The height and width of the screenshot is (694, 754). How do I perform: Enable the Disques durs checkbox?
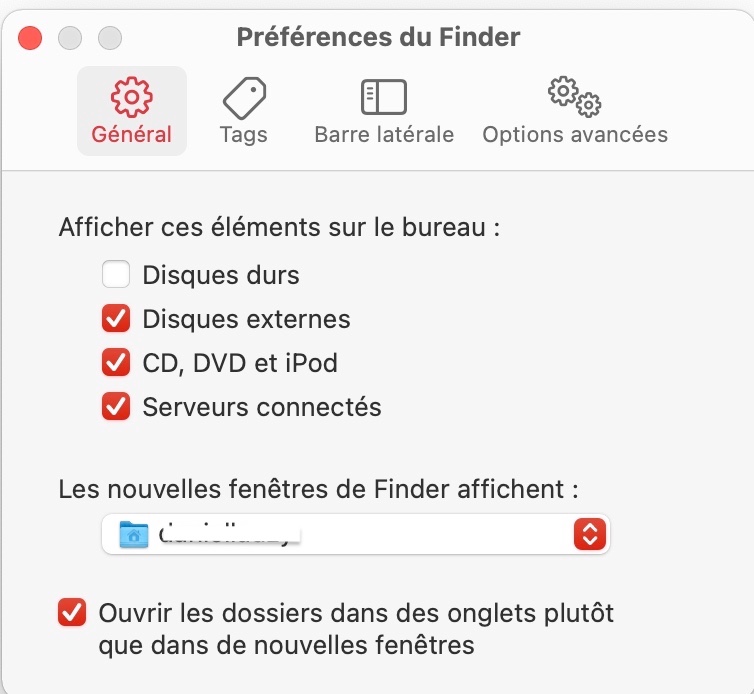point(116,274)
